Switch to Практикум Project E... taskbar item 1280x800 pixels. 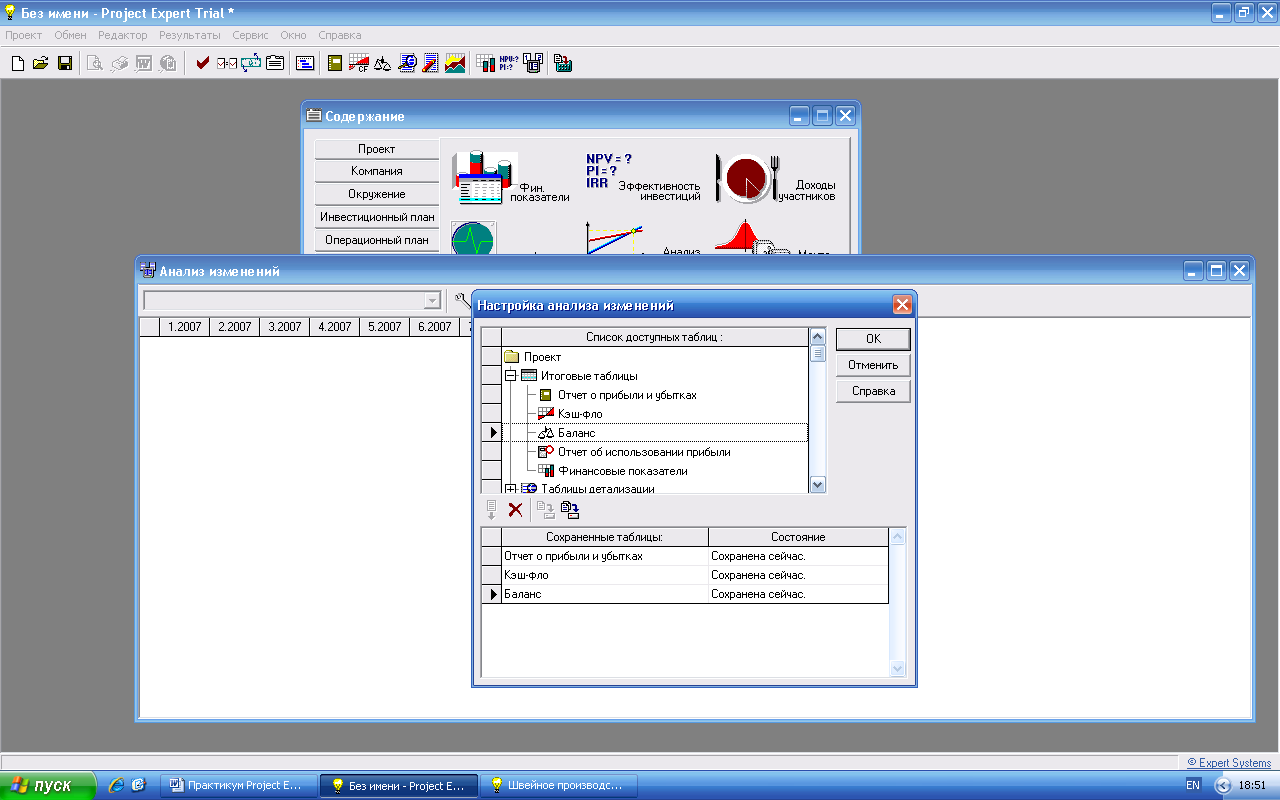[239, 786]
